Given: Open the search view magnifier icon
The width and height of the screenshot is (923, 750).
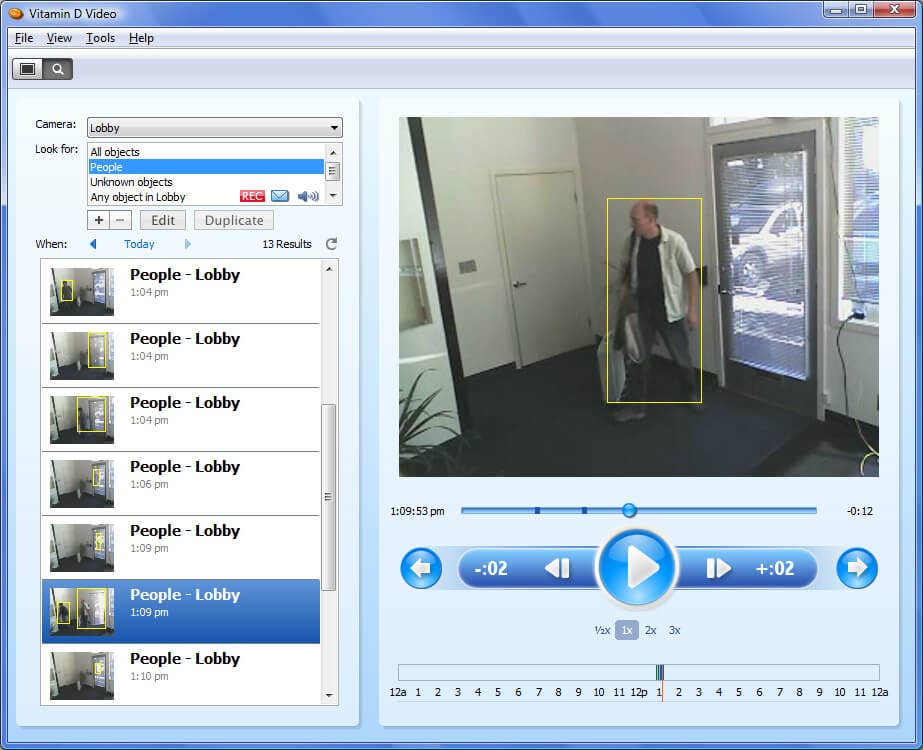Looking at the screenshot, I should [58, 69].
